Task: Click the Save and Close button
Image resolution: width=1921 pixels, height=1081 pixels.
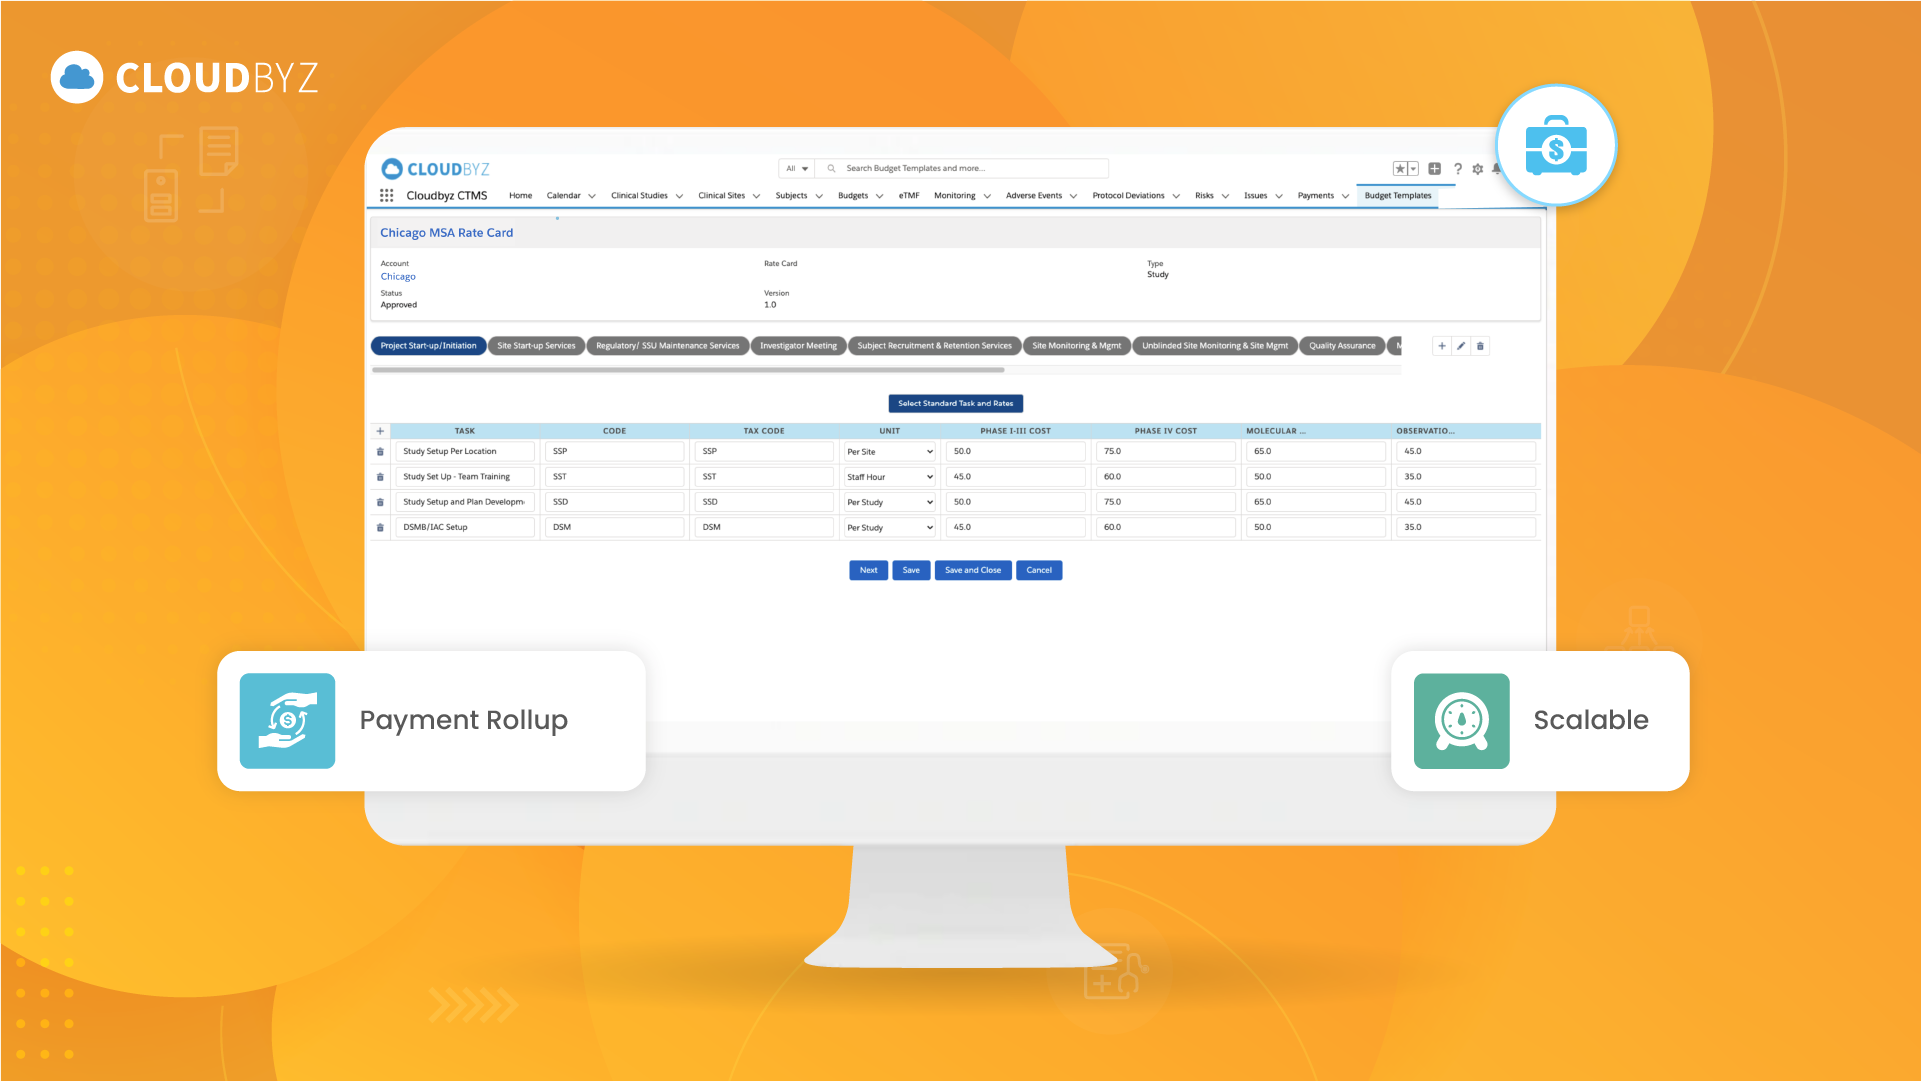Action: (973, 570)
